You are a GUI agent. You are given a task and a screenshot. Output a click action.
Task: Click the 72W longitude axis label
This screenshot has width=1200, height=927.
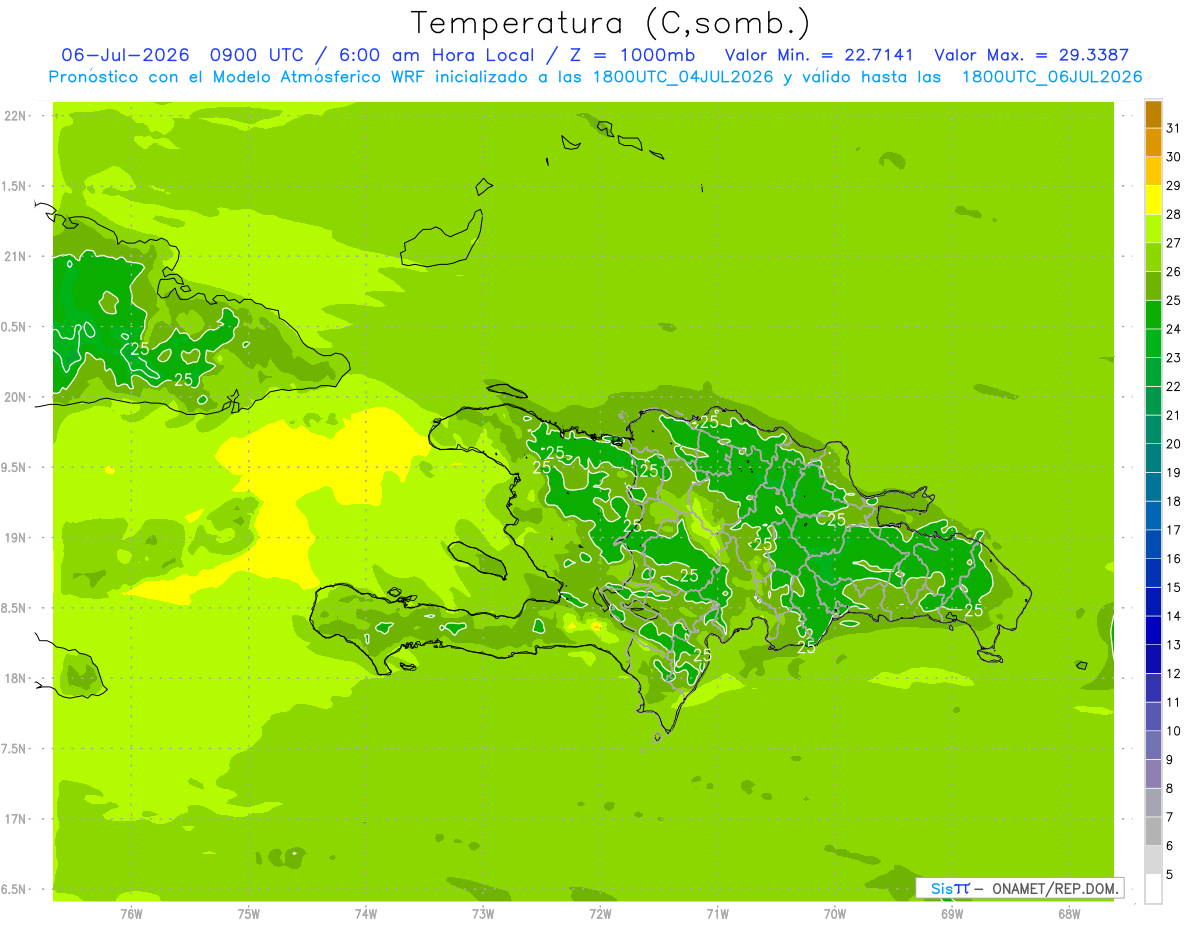click(x=600, y=914)
